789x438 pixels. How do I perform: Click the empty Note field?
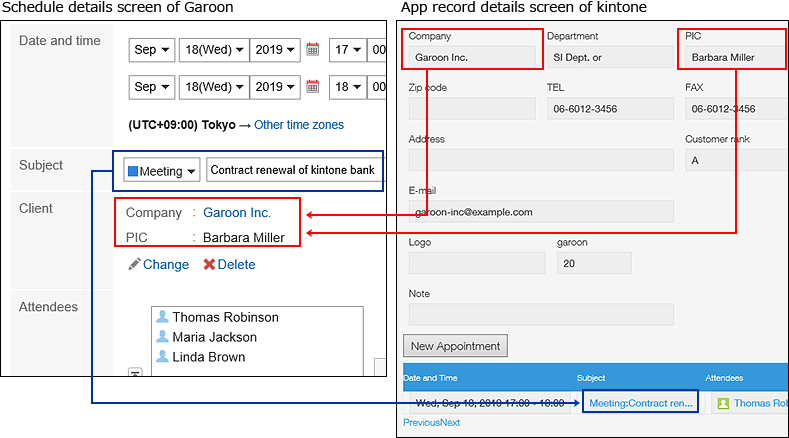coord(541,315)
